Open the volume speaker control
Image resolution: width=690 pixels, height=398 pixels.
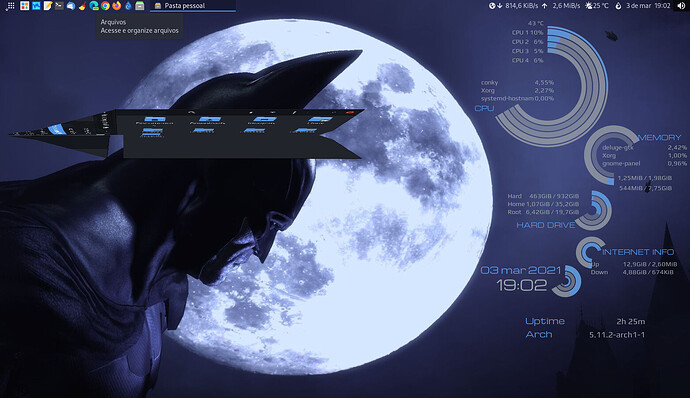[x=681, y=6]
